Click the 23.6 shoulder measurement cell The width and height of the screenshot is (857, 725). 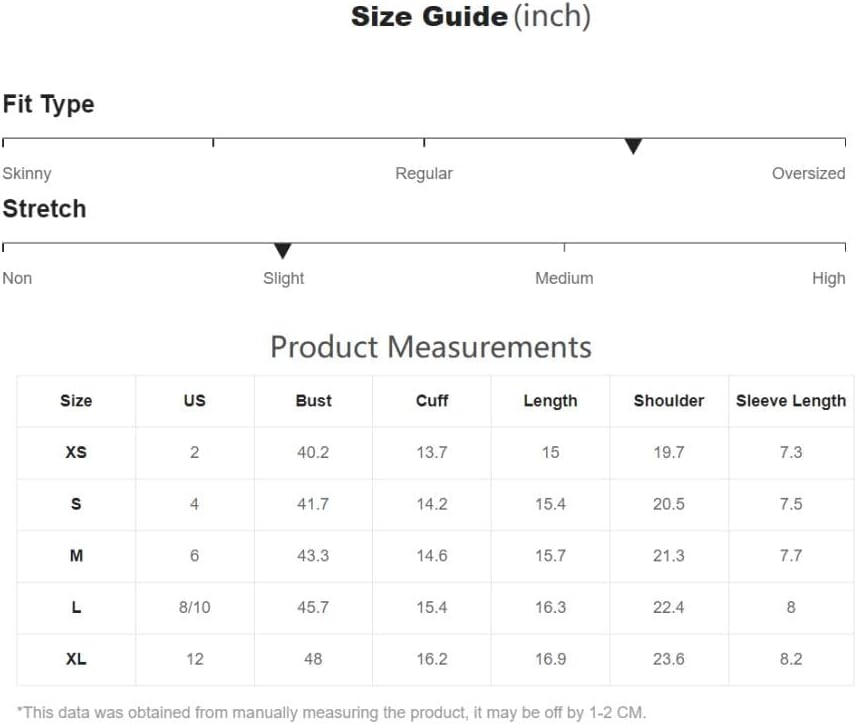669,659
